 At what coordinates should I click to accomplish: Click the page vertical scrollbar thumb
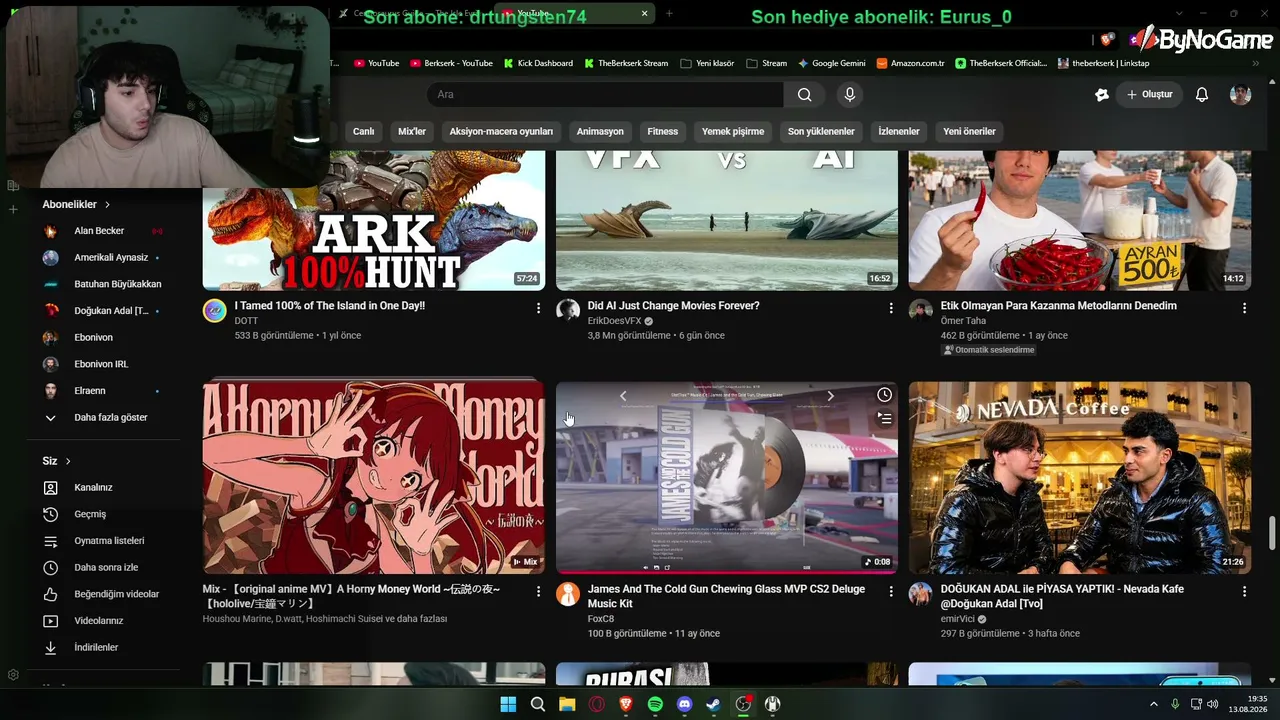(x=1272, y=533)
